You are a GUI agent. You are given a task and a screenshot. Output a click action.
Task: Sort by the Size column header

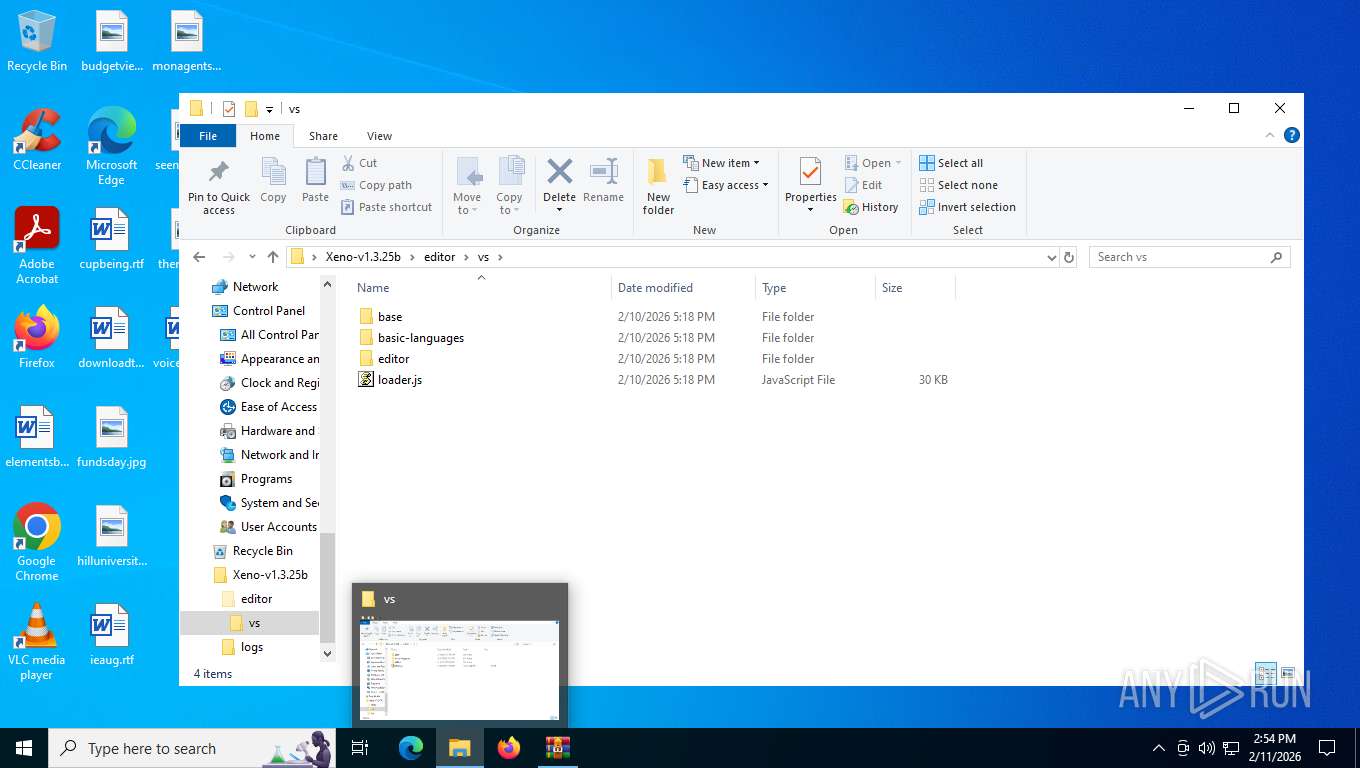(x=915, y=288)
